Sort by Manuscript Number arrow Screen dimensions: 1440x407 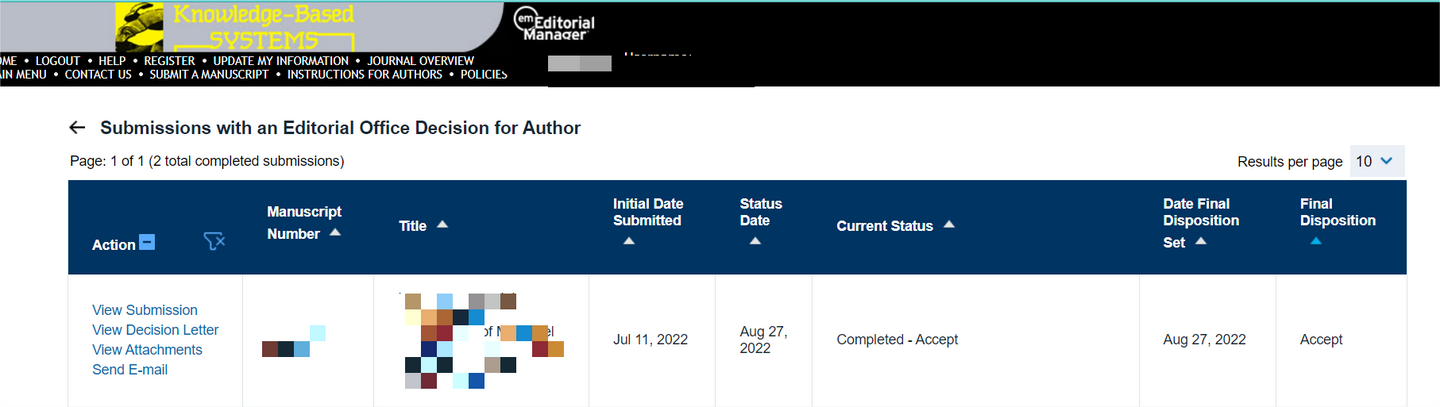click(x=335, y=233)
